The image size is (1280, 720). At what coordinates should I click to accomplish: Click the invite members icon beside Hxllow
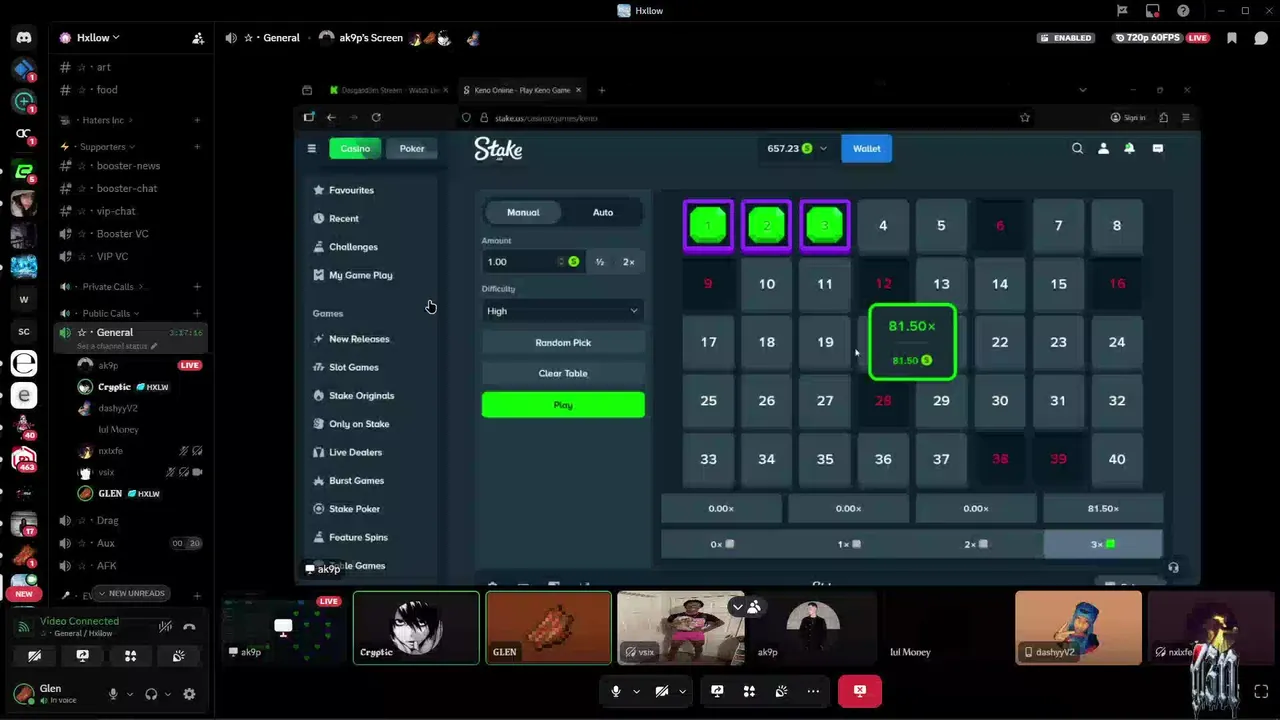198,38
